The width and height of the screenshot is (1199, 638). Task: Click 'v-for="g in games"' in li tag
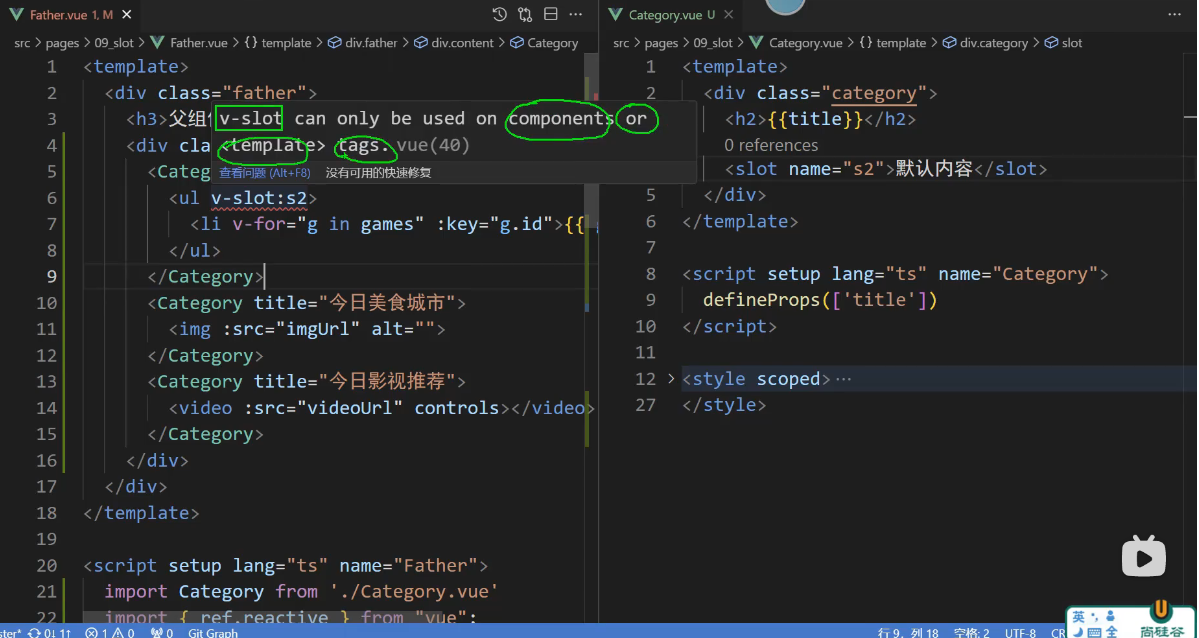327,224
